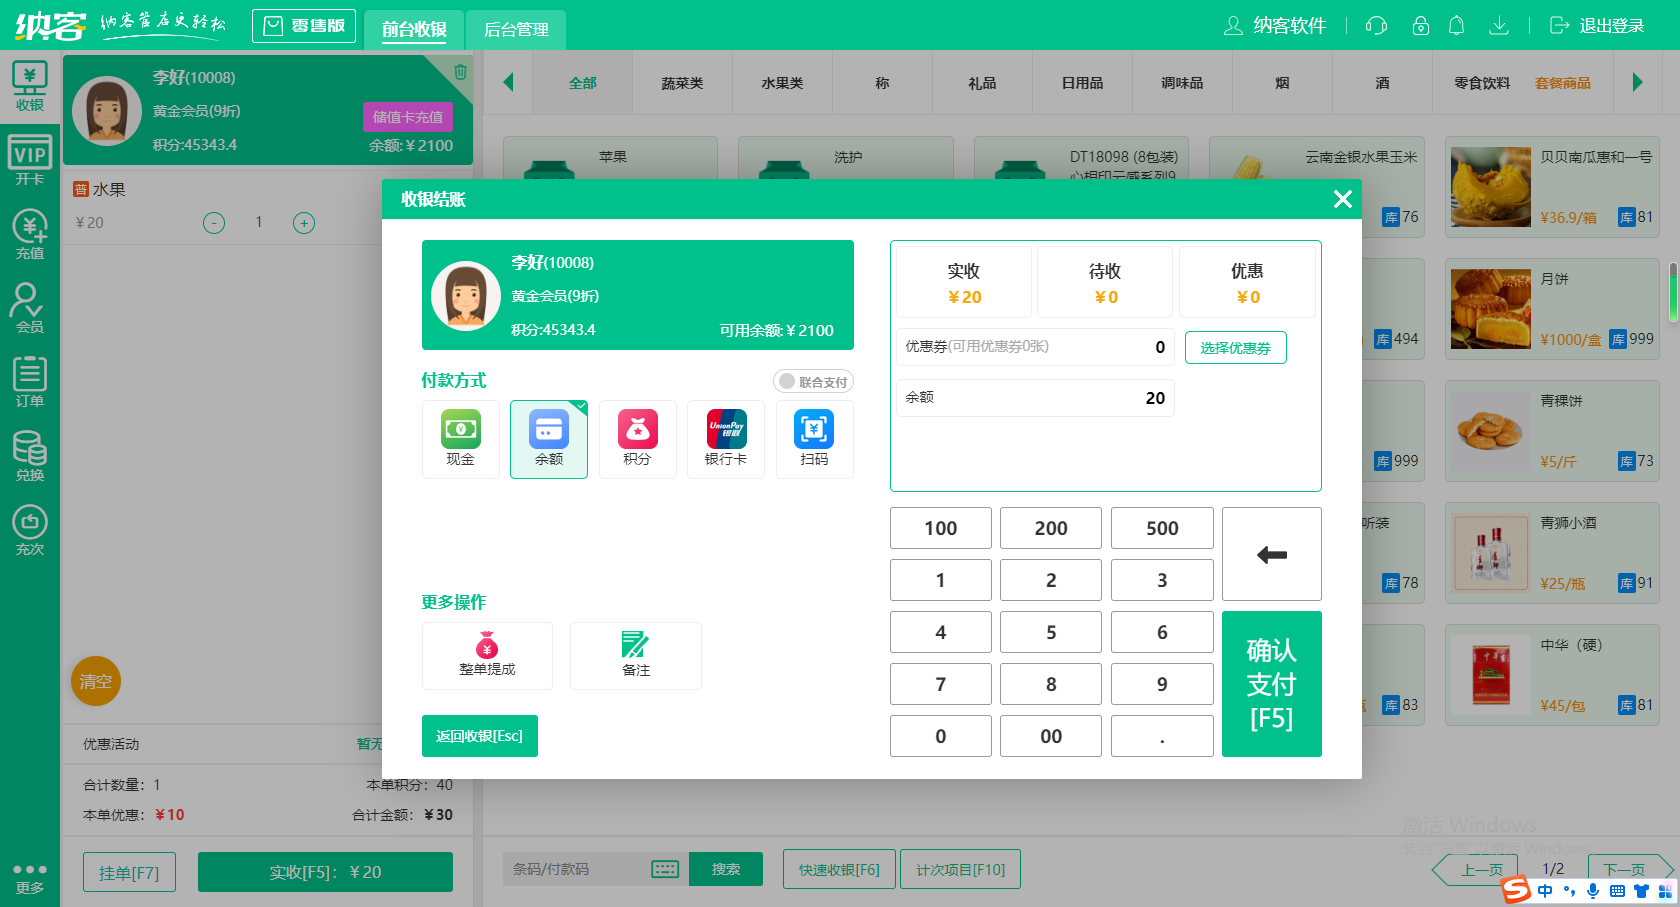Go to 下一页 in product pagination
This screenshot has width=1680, height=907.
point(1624,869)
